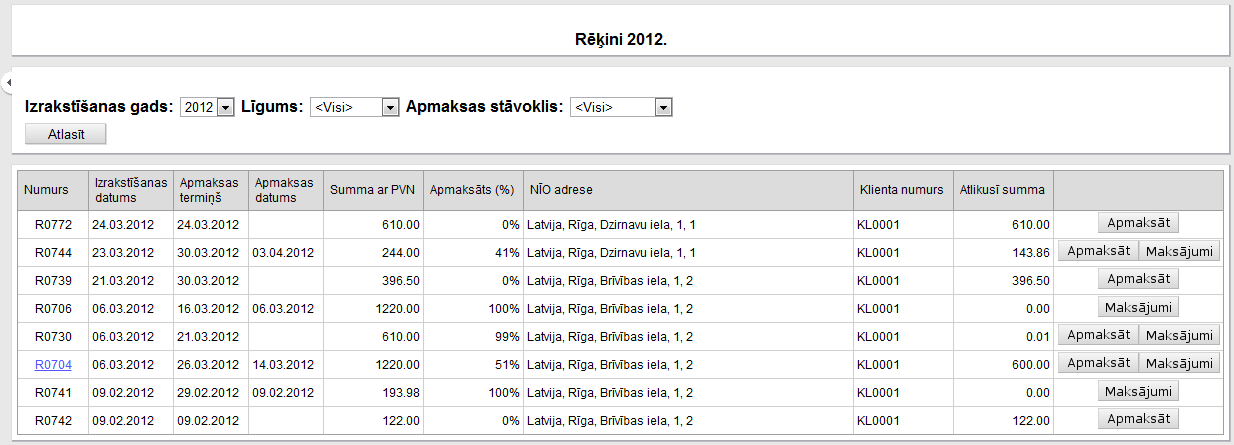Screen dimensions: 1234x445
Task: Click Apmaksāt for invoice R0704
Action: pos(1098,363)
